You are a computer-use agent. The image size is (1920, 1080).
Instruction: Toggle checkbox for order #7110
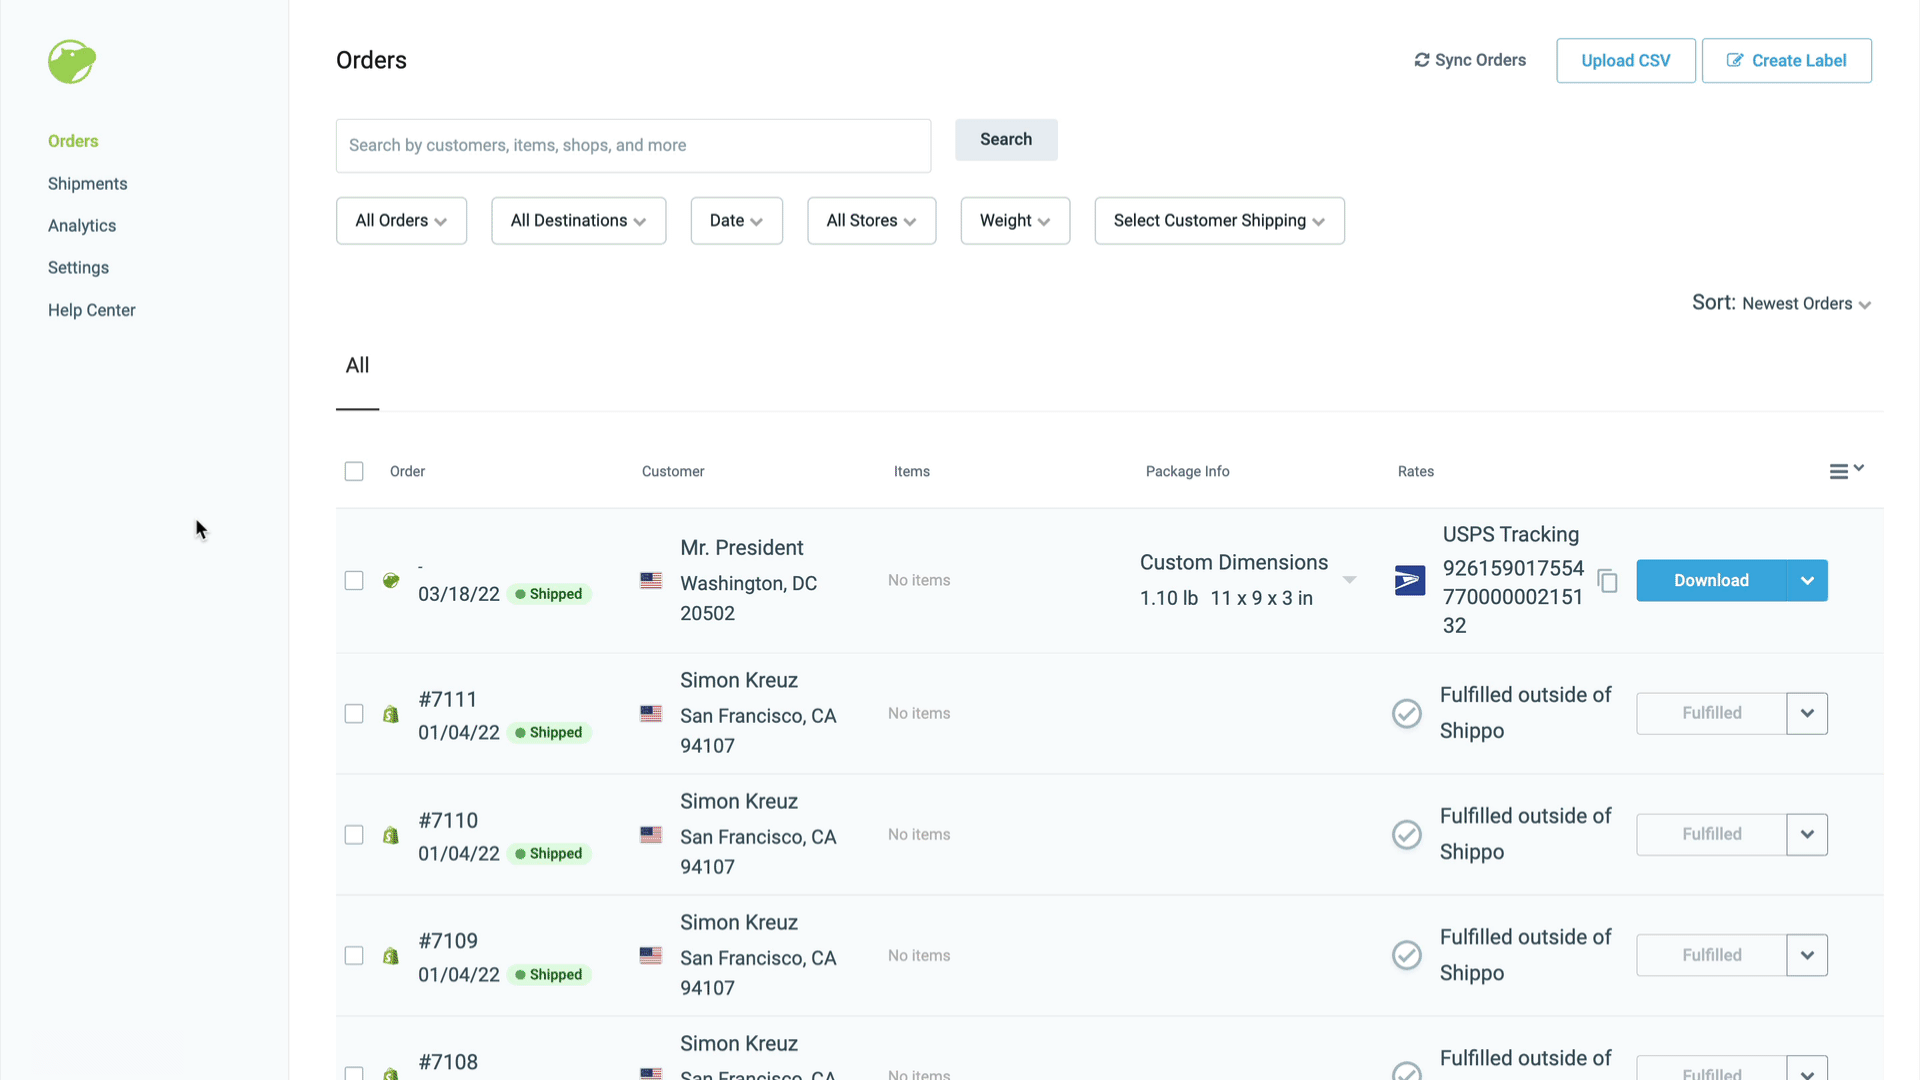click(x=353, y=833)
